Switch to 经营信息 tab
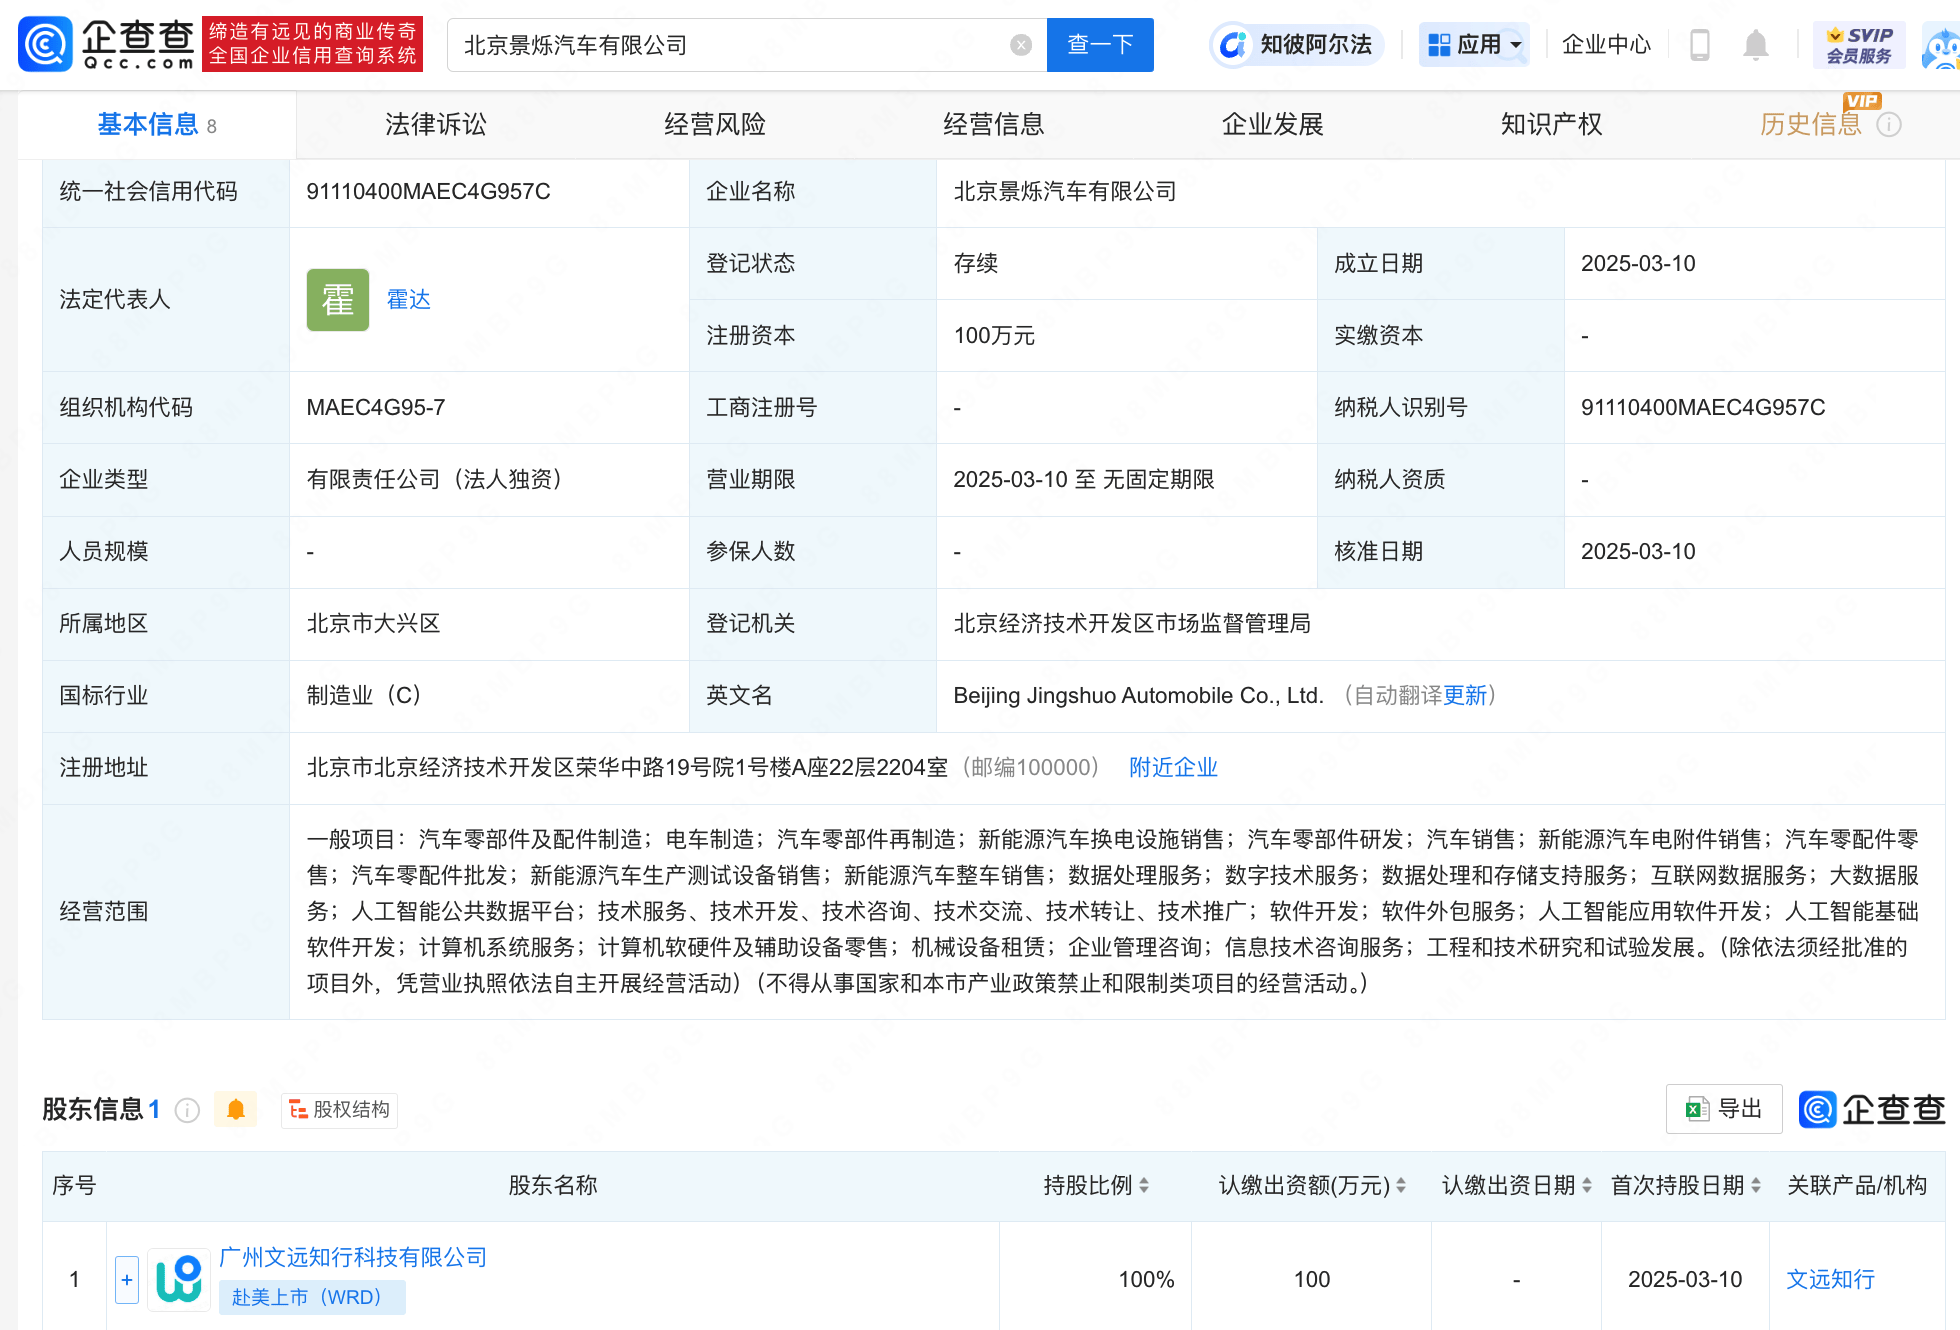The width and height of the screenshot is (1960, 1330). pyautogui.click(x=994, y=124)
